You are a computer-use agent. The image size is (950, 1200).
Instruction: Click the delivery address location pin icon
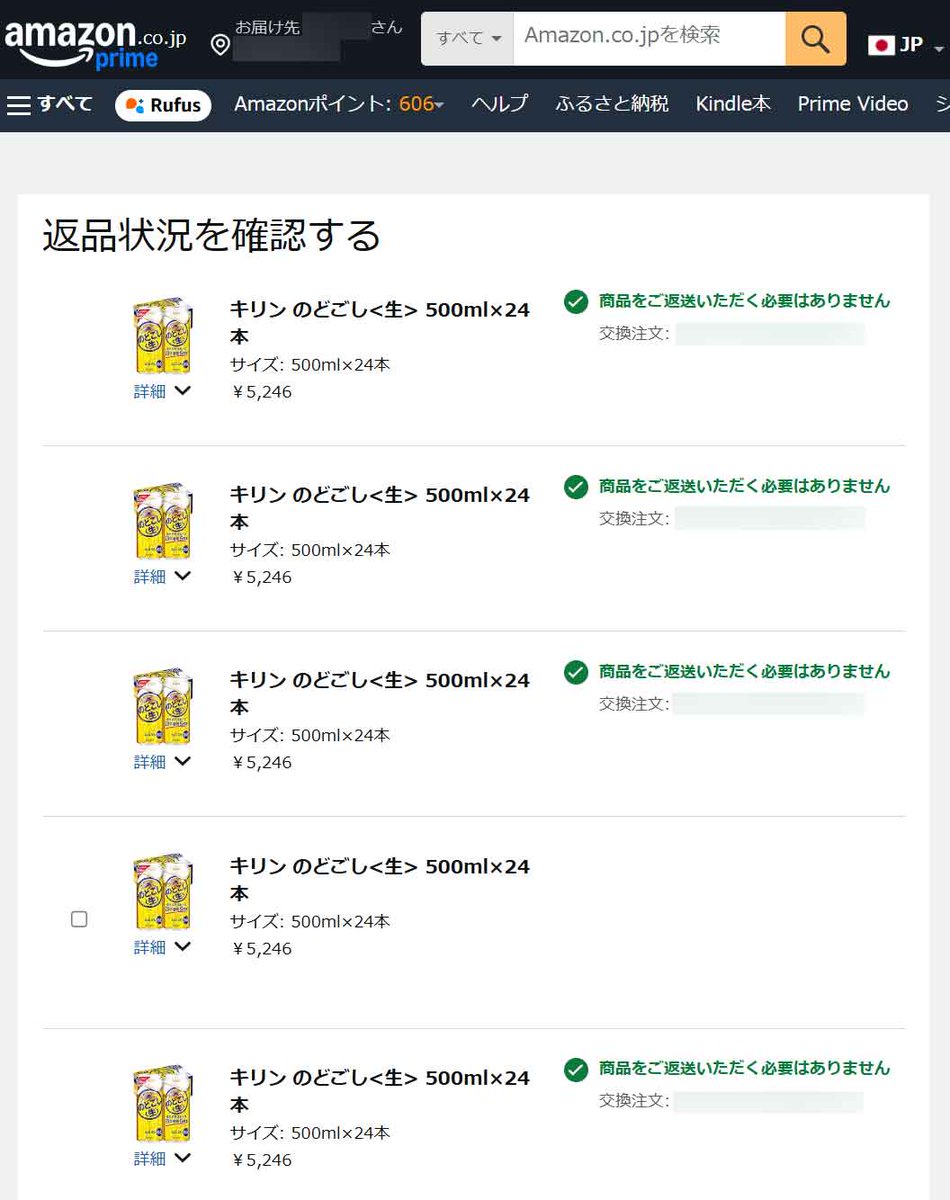tap(219, 44)
